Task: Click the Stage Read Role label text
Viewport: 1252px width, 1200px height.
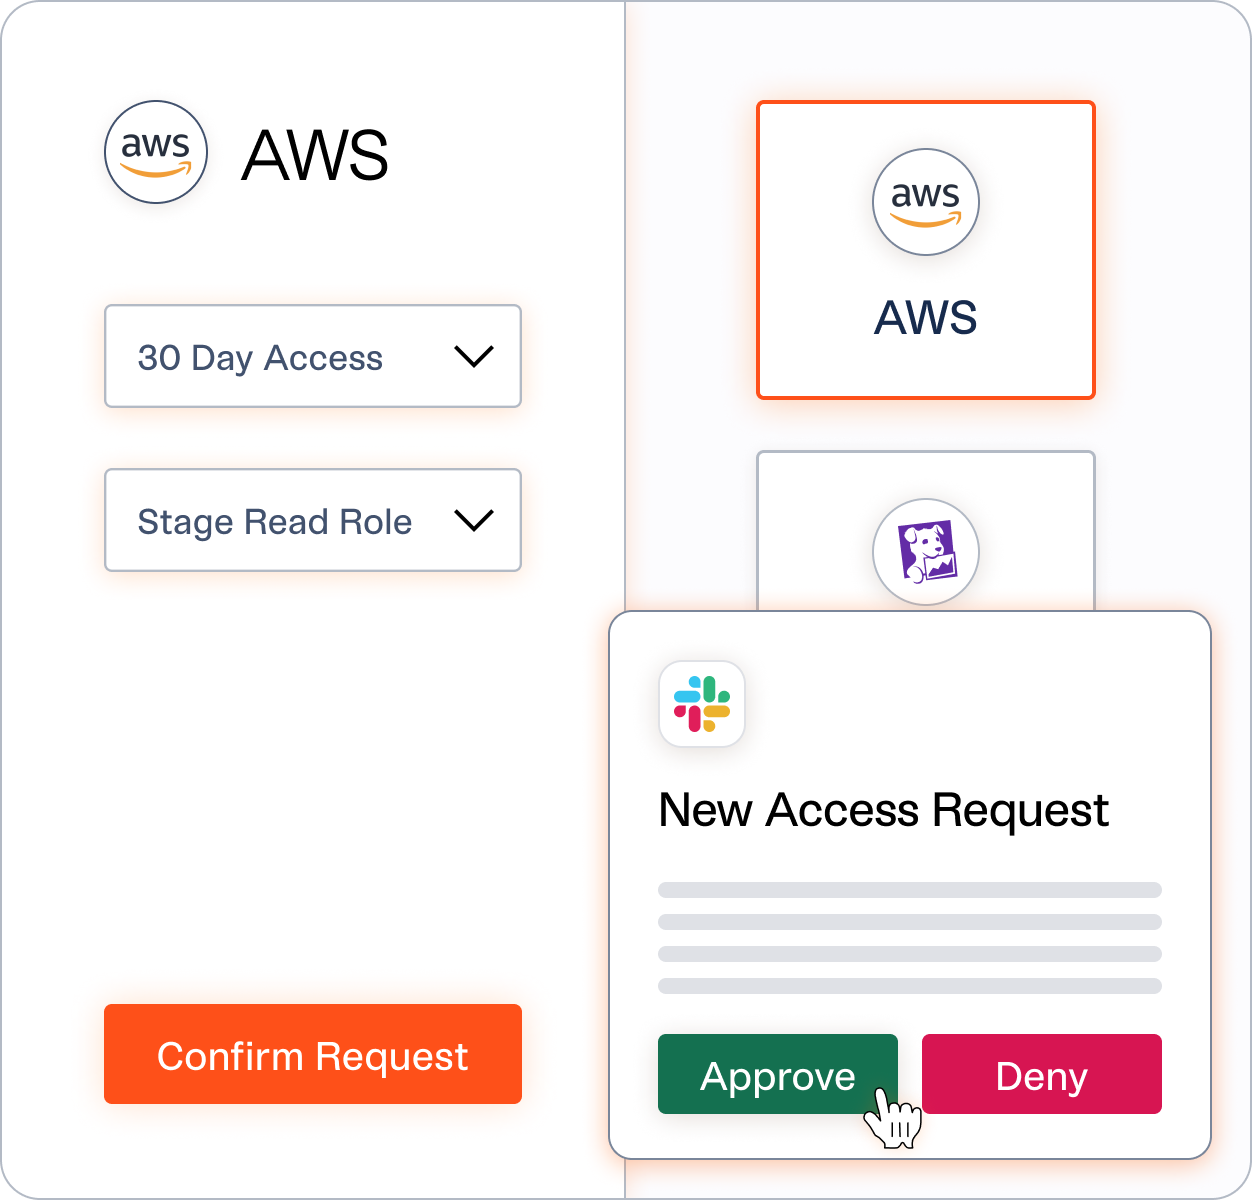Action: [275, 522]
